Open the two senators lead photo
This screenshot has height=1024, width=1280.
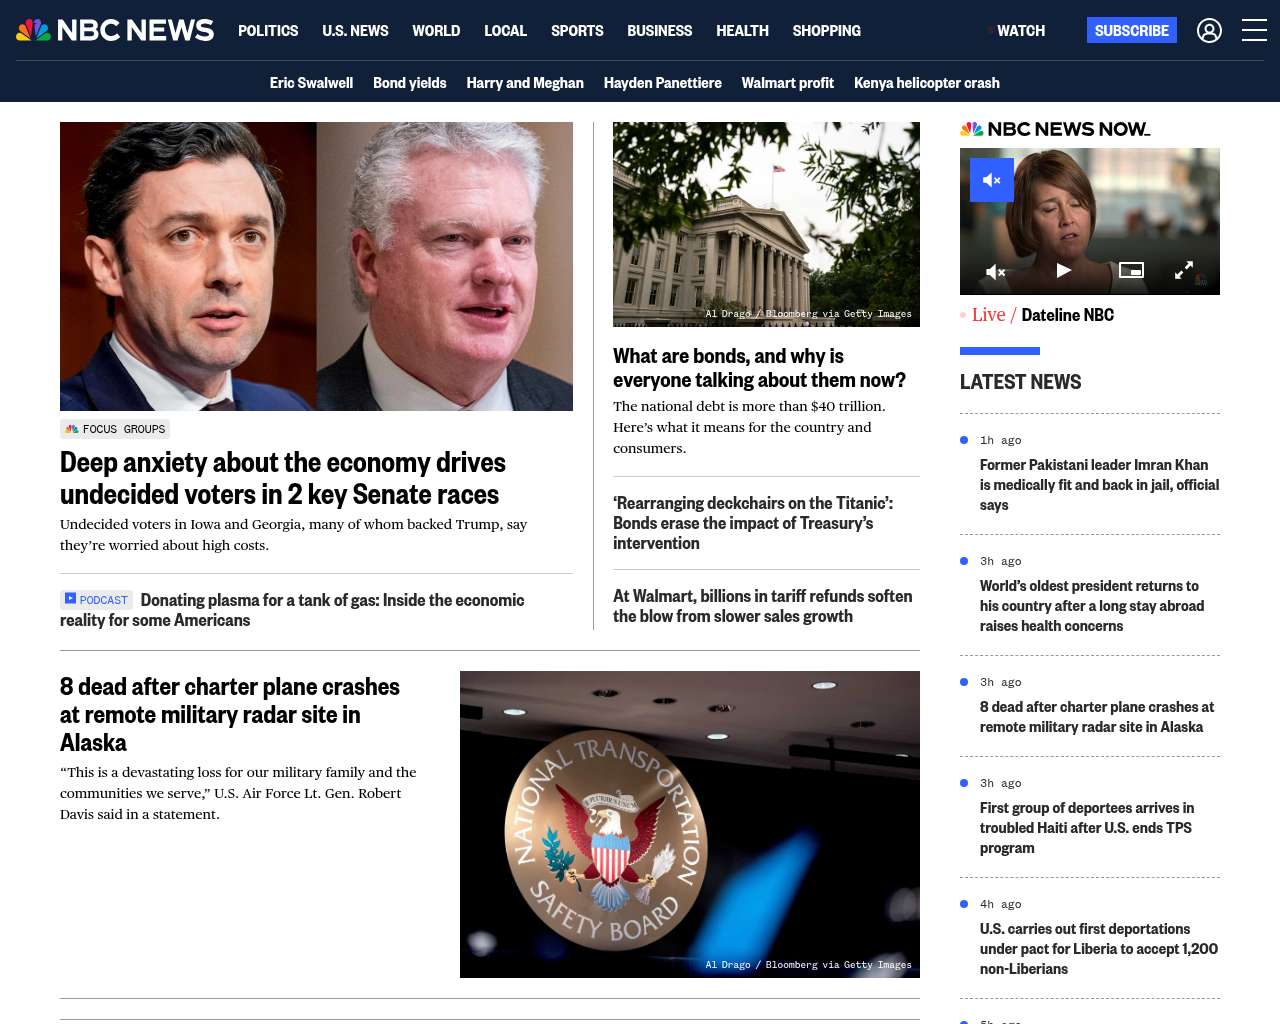click(x=316, y=266)
